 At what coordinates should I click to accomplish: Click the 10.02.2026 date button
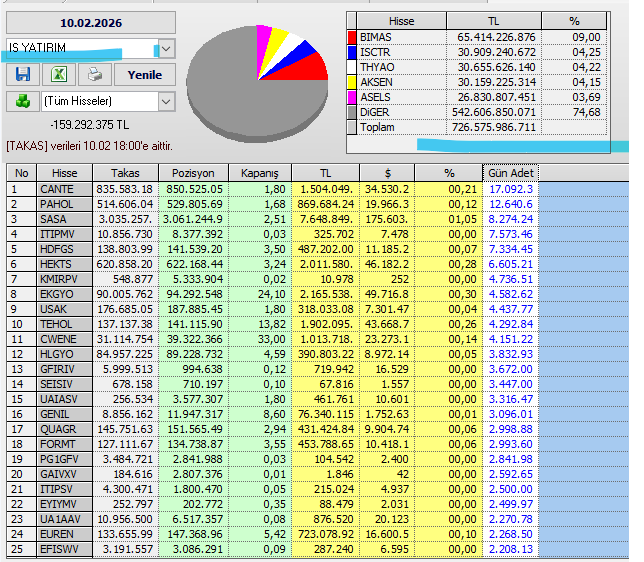tap(91, 23)
